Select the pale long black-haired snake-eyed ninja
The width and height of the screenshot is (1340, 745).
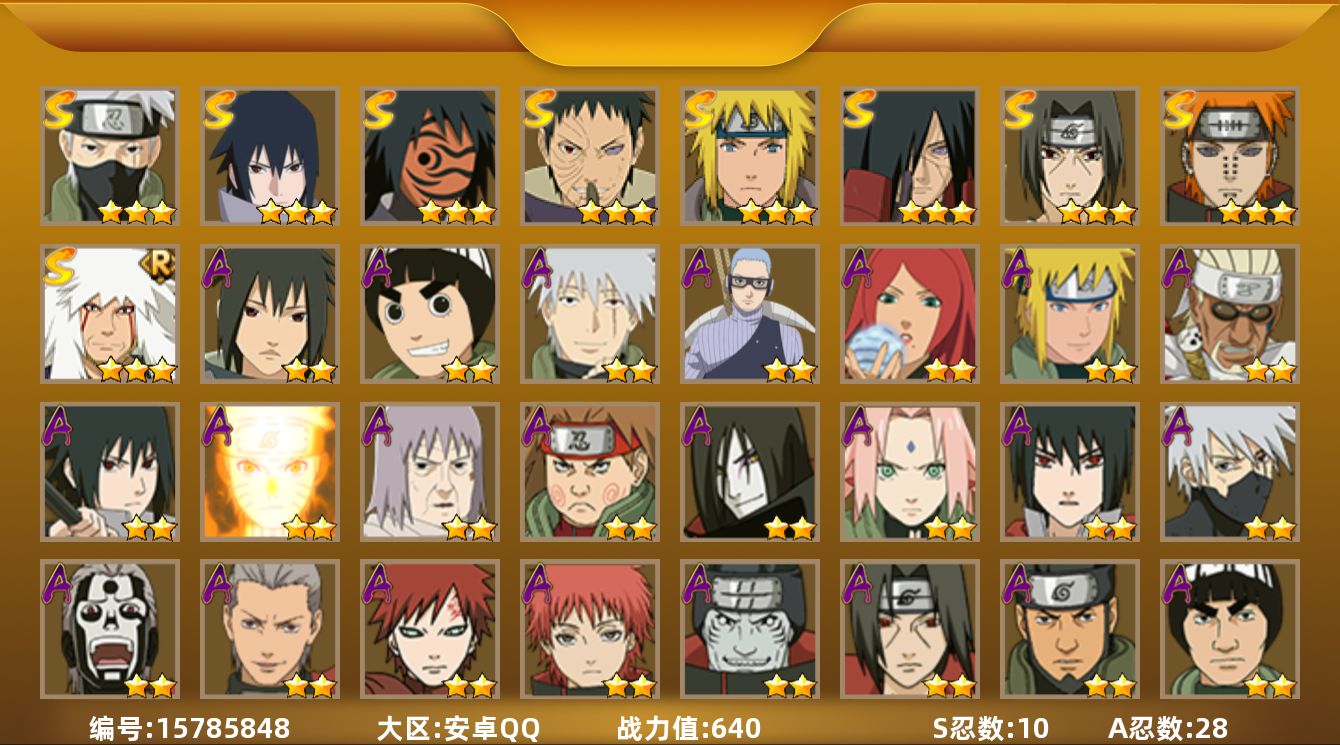click(750, 472)
